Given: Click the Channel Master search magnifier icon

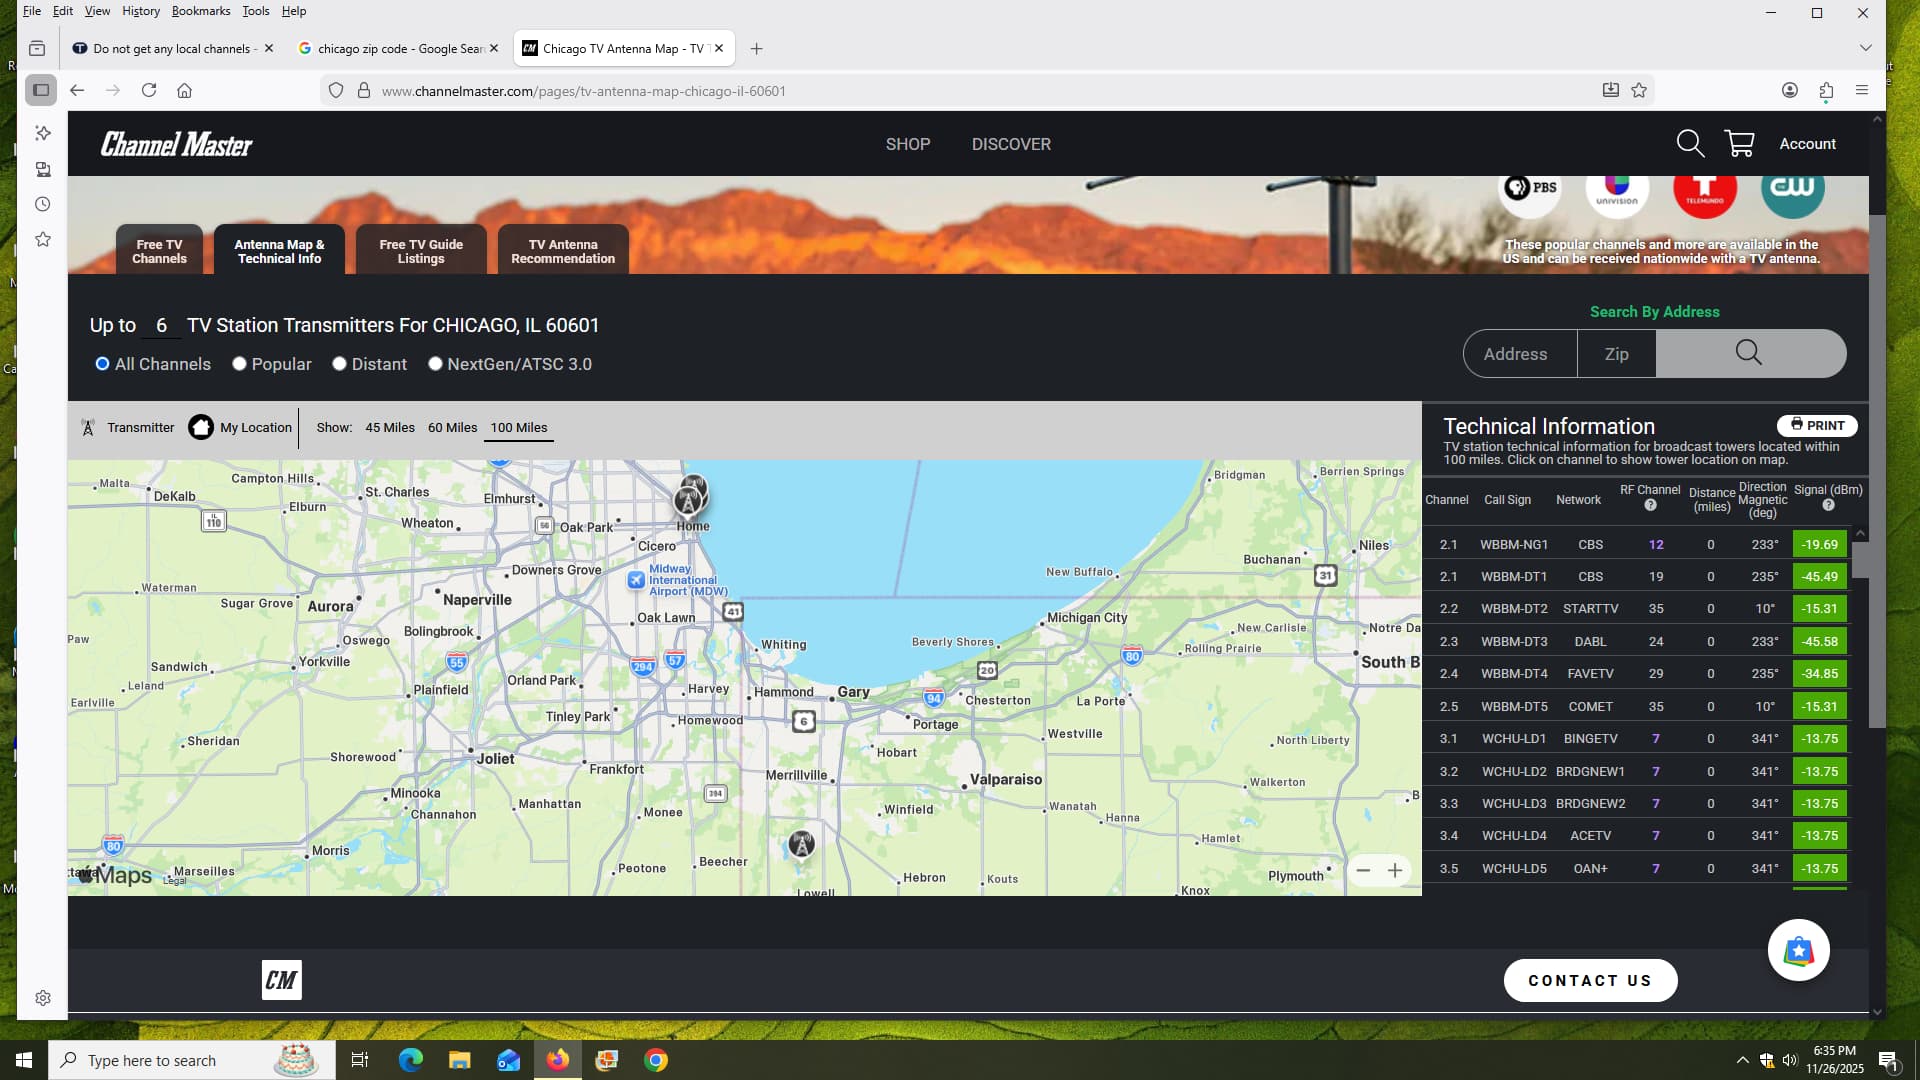Looking at the screenshot, I should coord(1690,144).
